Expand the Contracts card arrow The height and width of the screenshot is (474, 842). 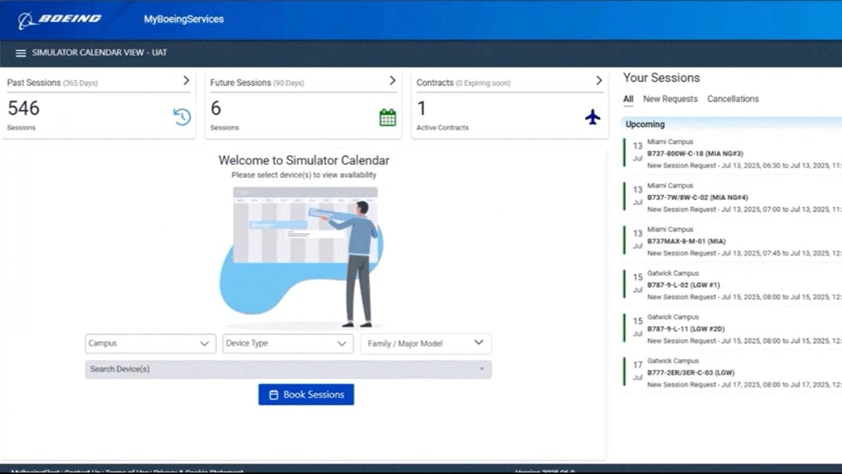pyautogui.click(x=599, y=81)
